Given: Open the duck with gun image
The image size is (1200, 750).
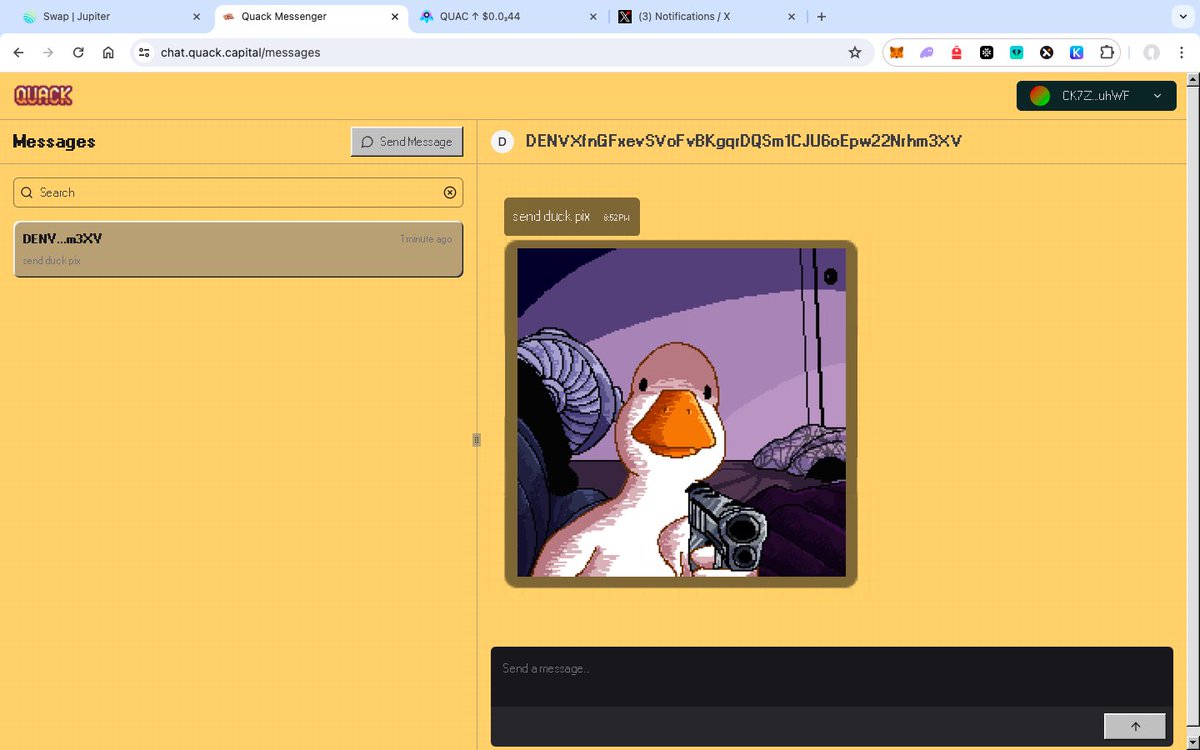Looking at the screenshot, I should (681, 412).
